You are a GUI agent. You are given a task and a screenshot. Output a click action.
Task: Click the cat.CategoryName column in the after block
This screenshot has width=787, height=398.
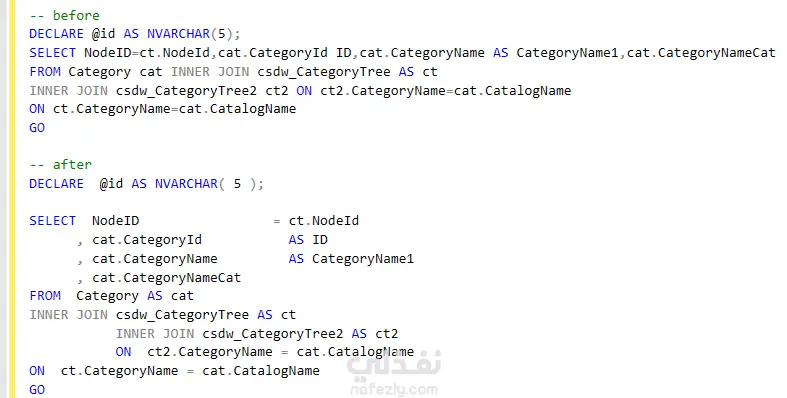[x=155, y=259]
